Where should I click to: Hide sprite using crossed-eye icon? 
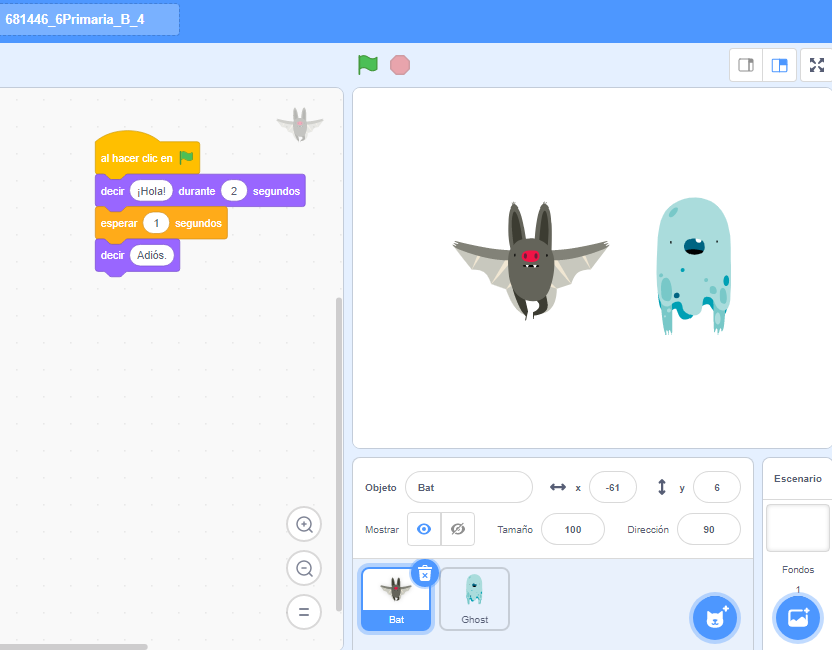457,529
